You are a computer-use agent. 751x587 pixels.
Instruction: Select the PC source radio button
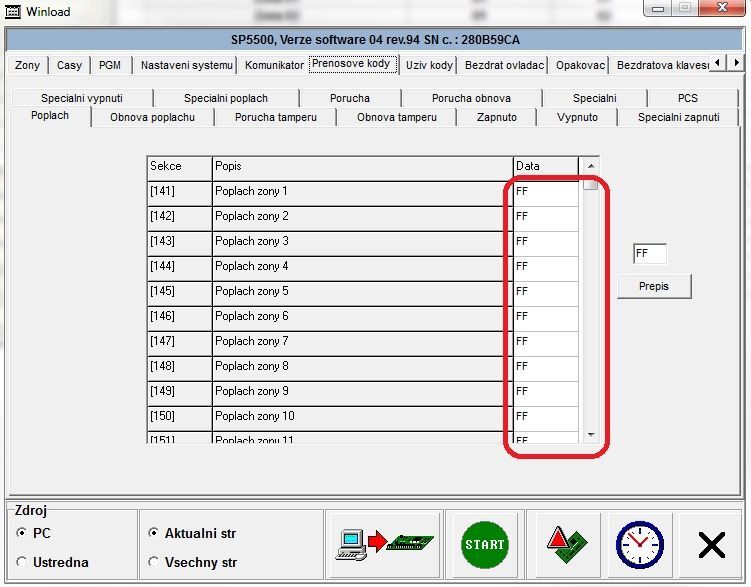tap(22, 534)
